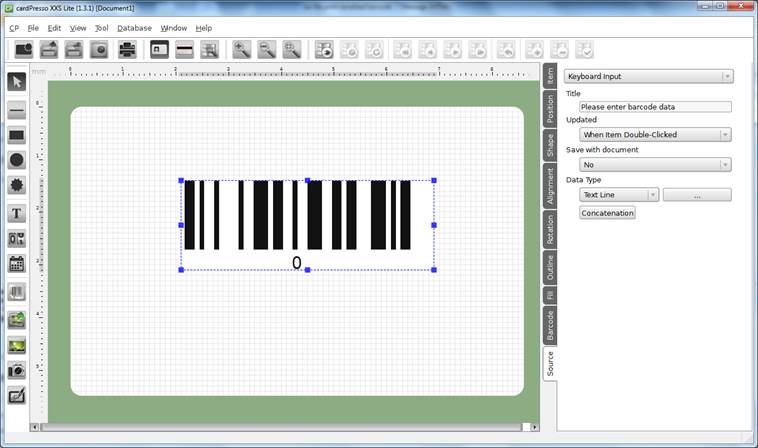
Task: Switch to the Fill tab
Action: pos(550,295)
